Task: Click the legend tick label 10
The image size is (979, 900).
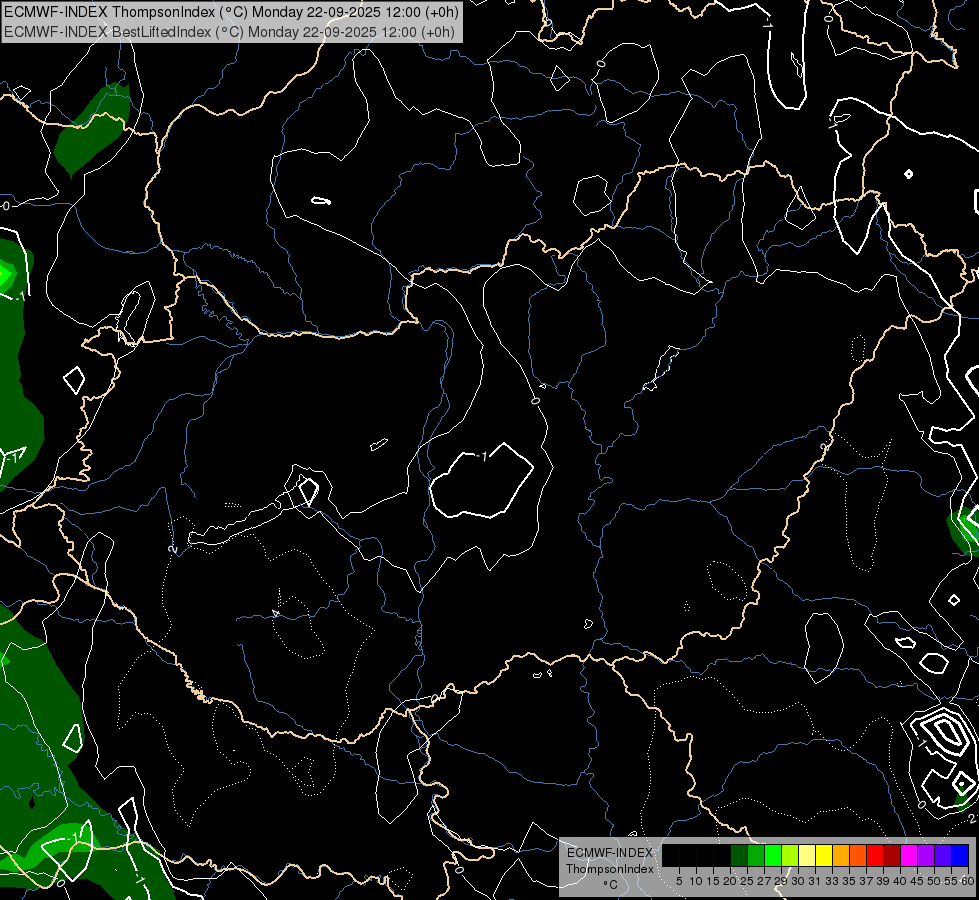Action: point(696,881)
